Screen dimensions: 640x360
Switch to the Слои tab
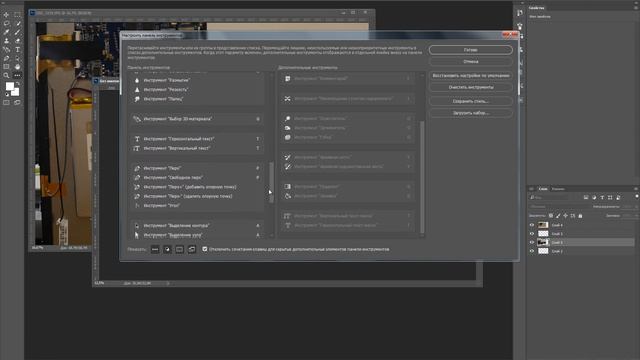point(543,189)
